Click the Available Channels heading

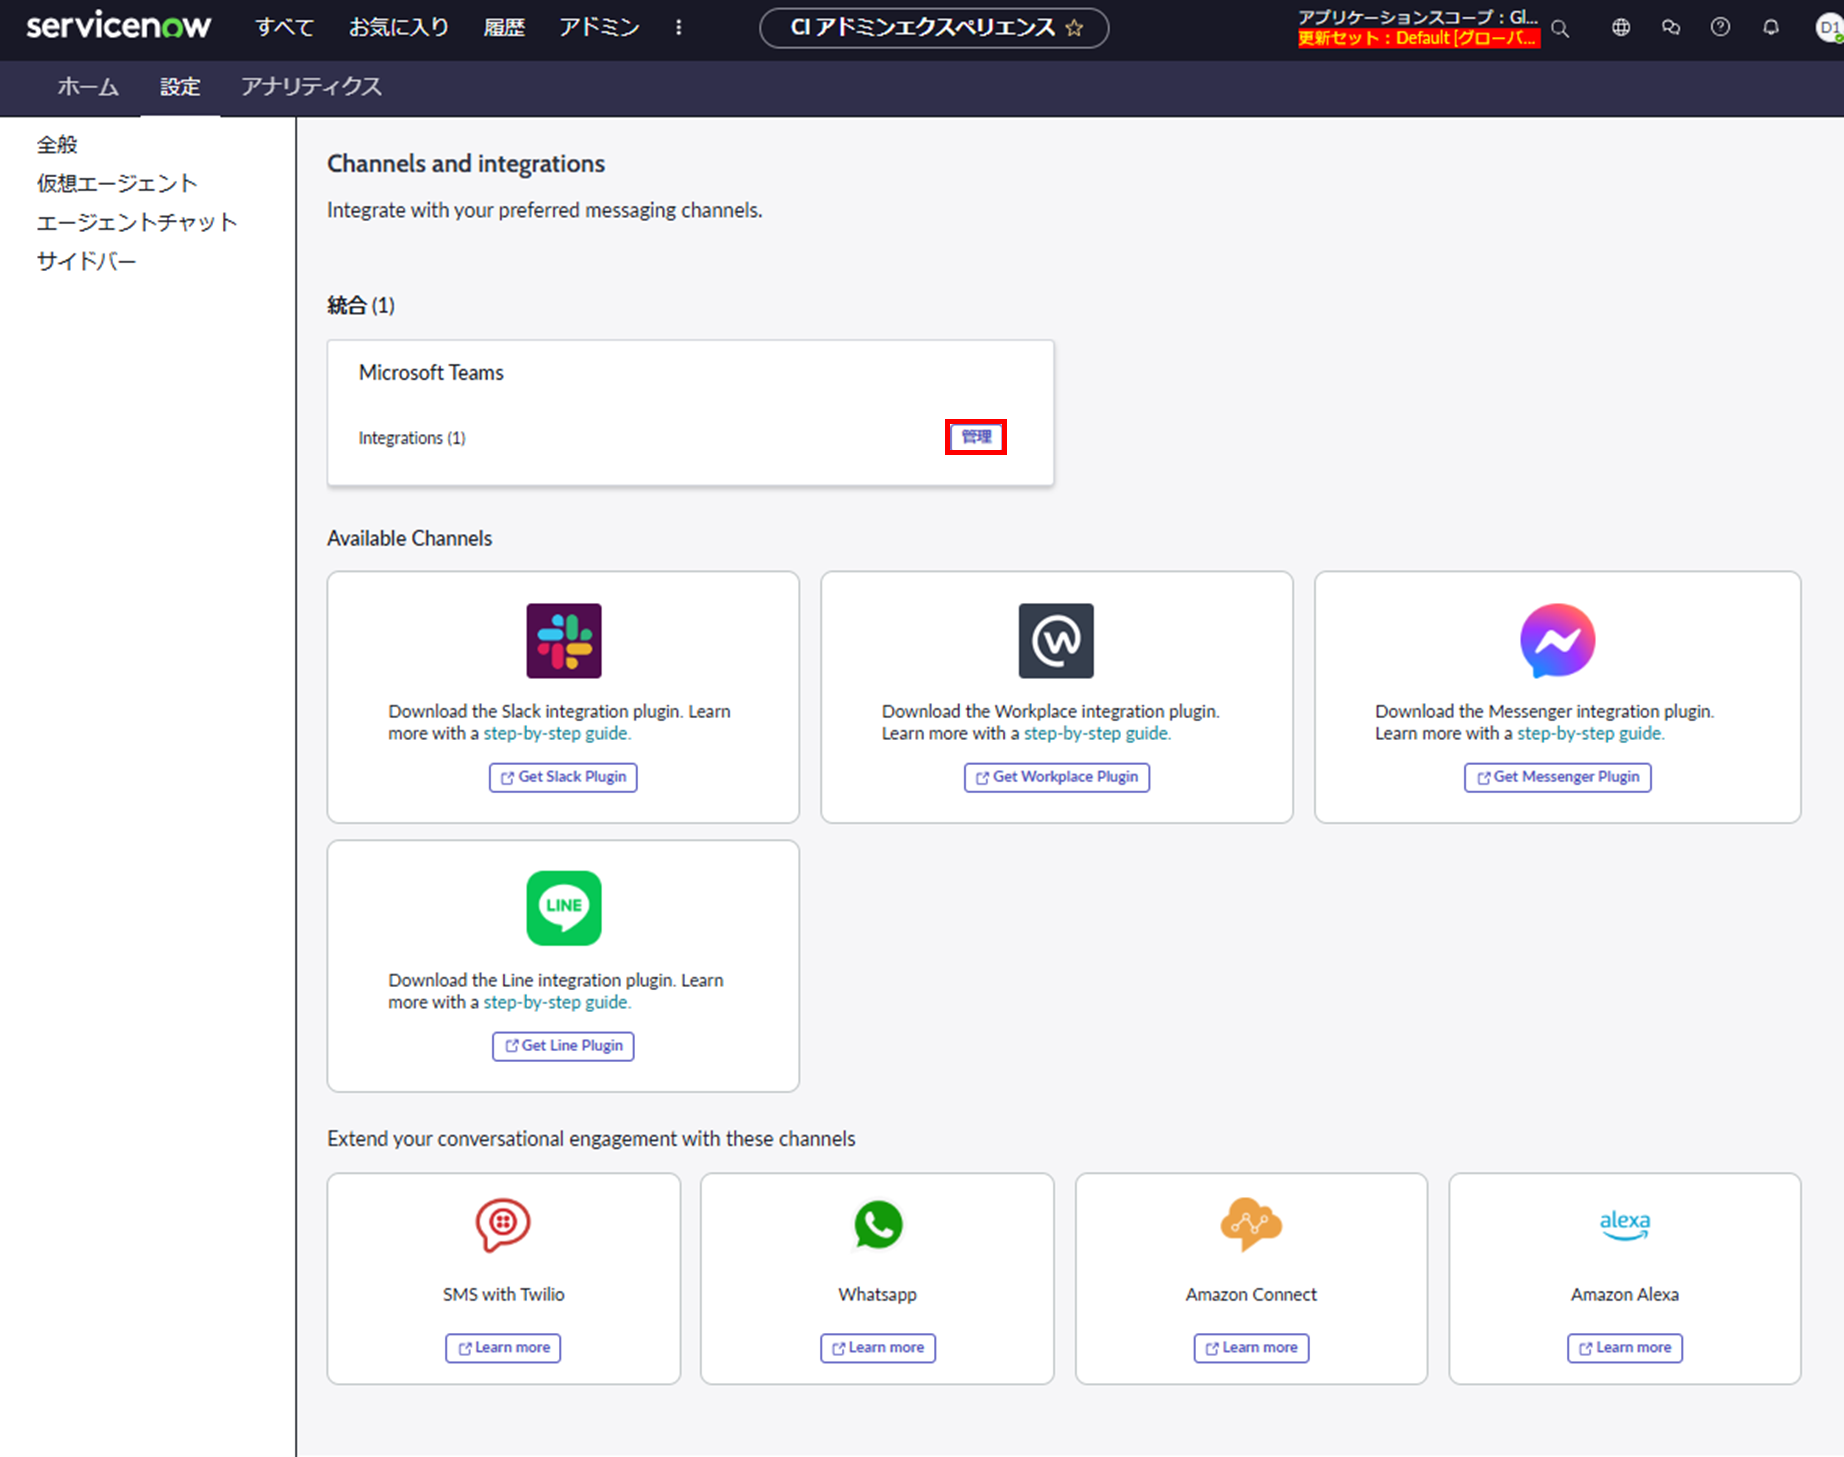(x=410, y=539)
